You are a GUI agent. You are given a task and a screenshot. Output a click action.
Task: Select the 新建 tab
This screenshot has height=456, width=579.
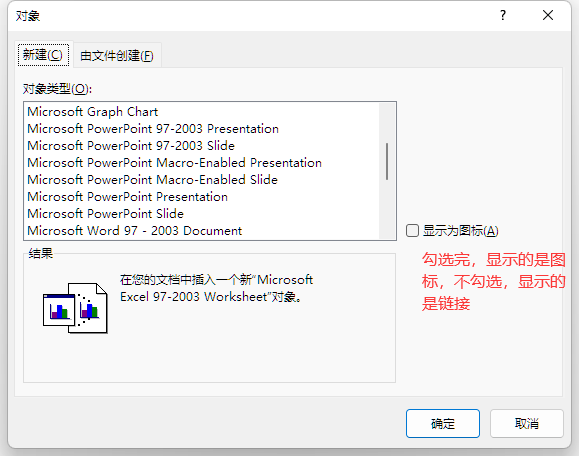43,55
